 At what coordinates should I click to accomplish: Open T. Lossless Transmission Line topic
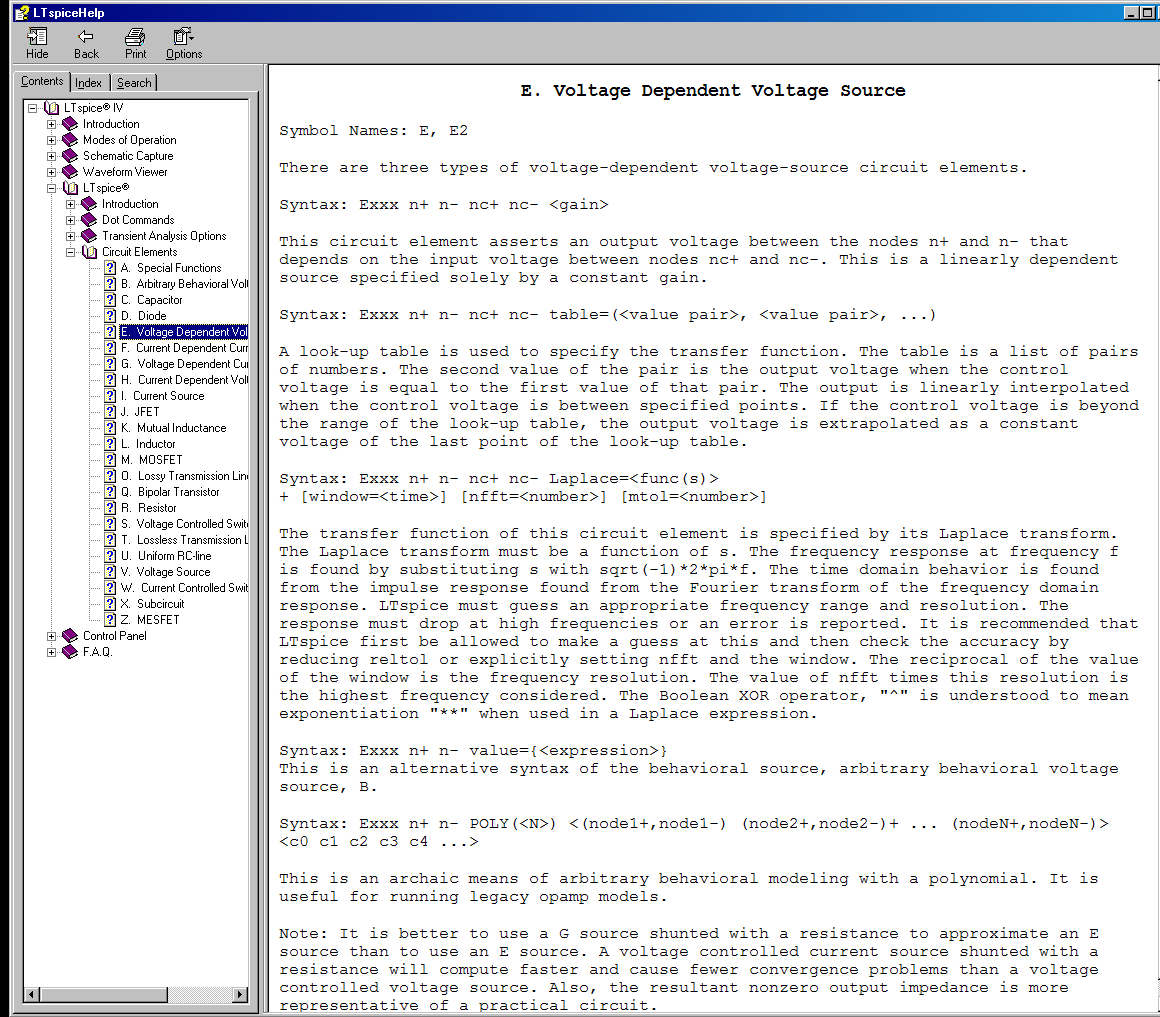tap(184, 540)
